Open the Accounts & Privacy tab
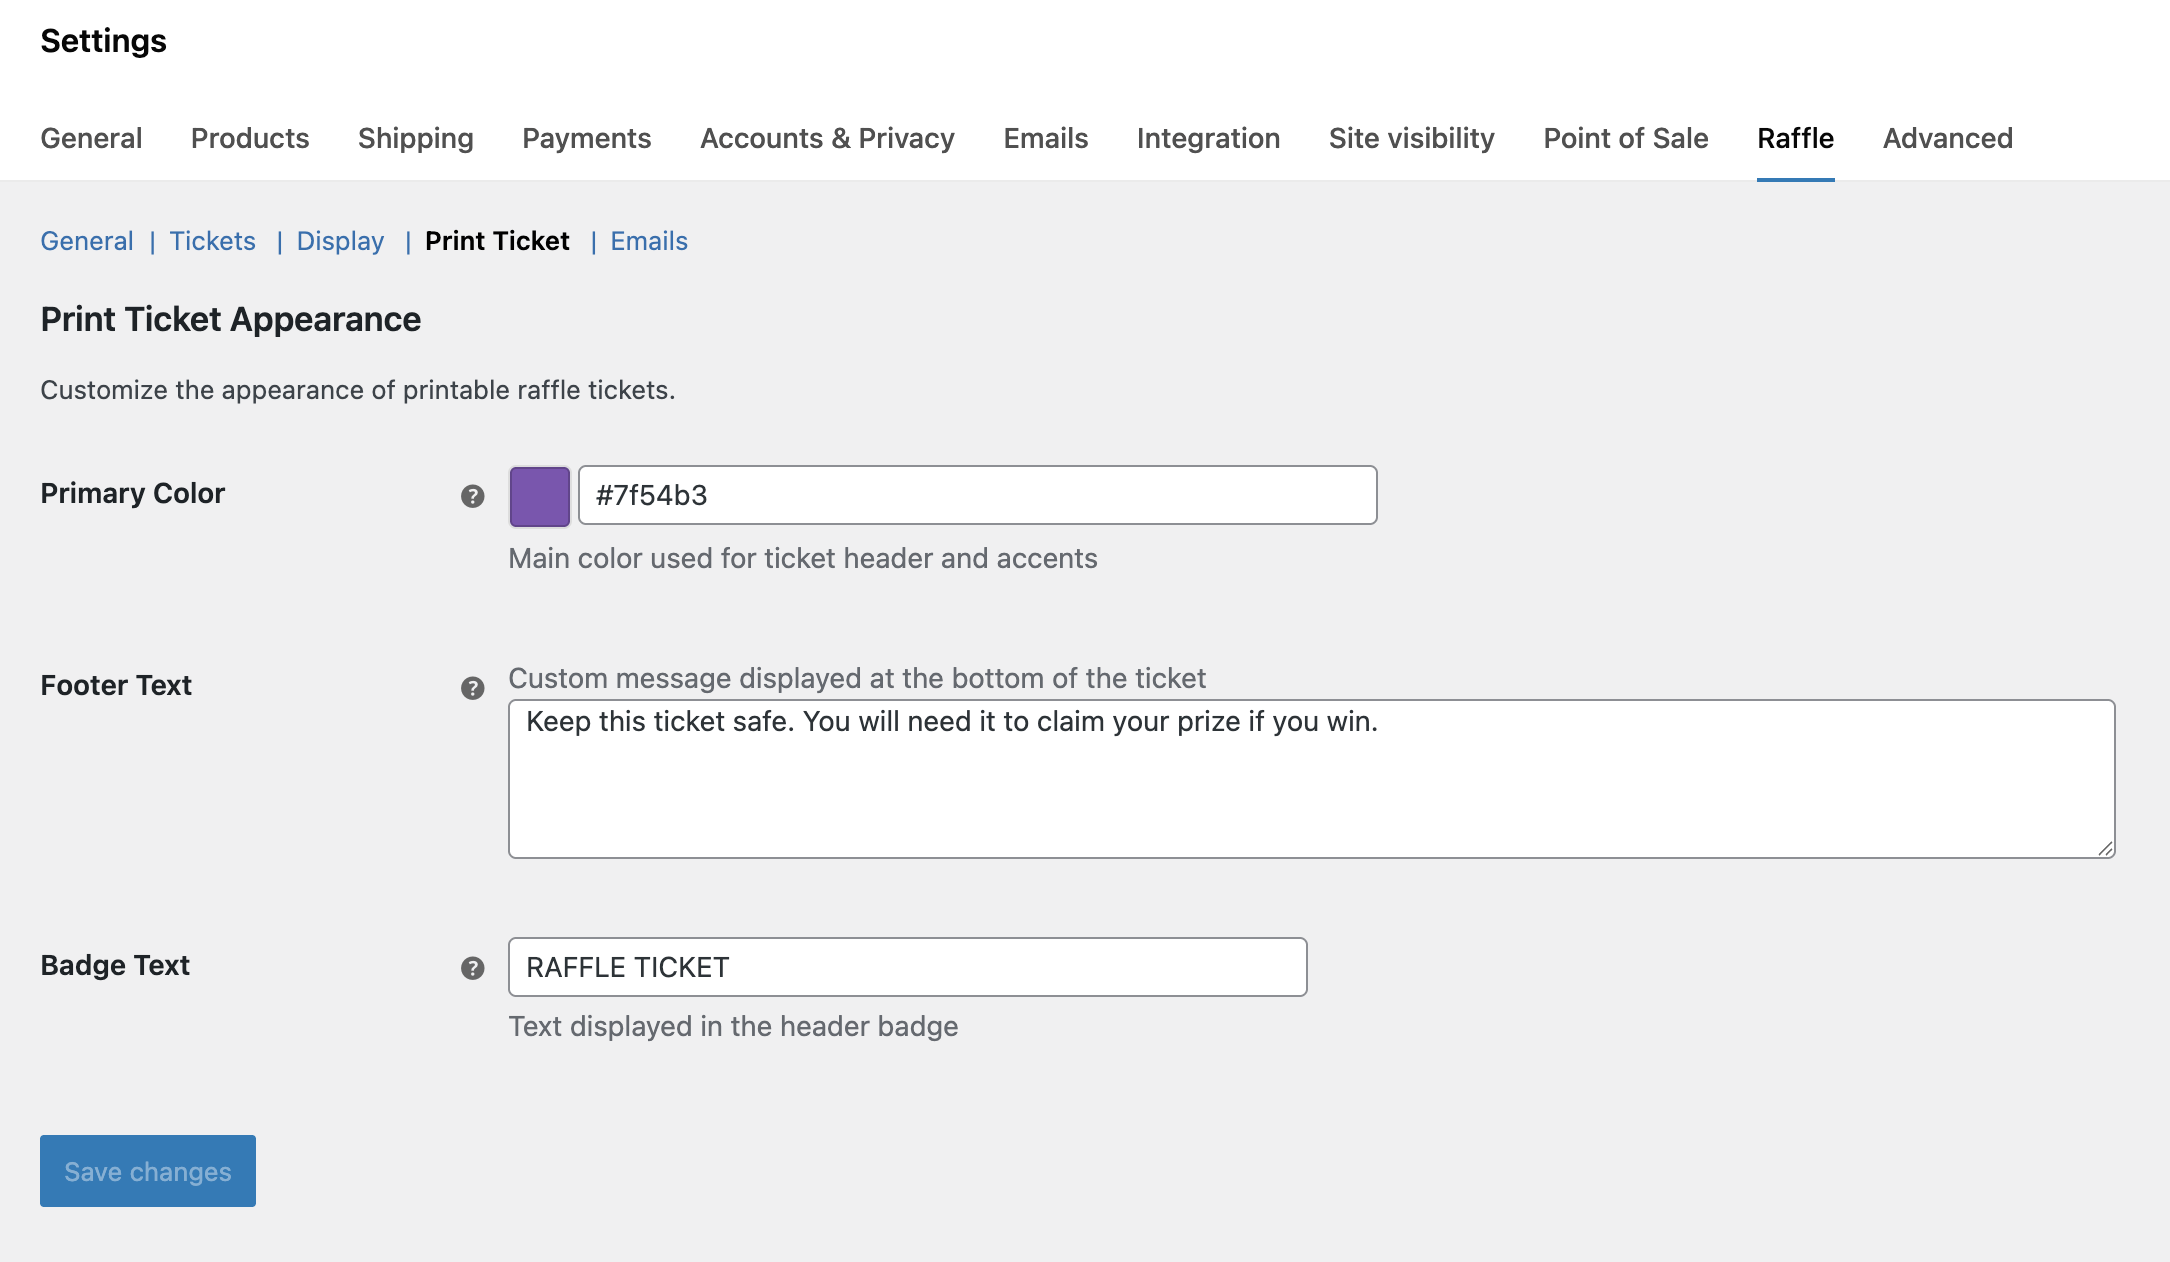Viewport: 2170px width, 1262px height. click(x=827, y=139)
